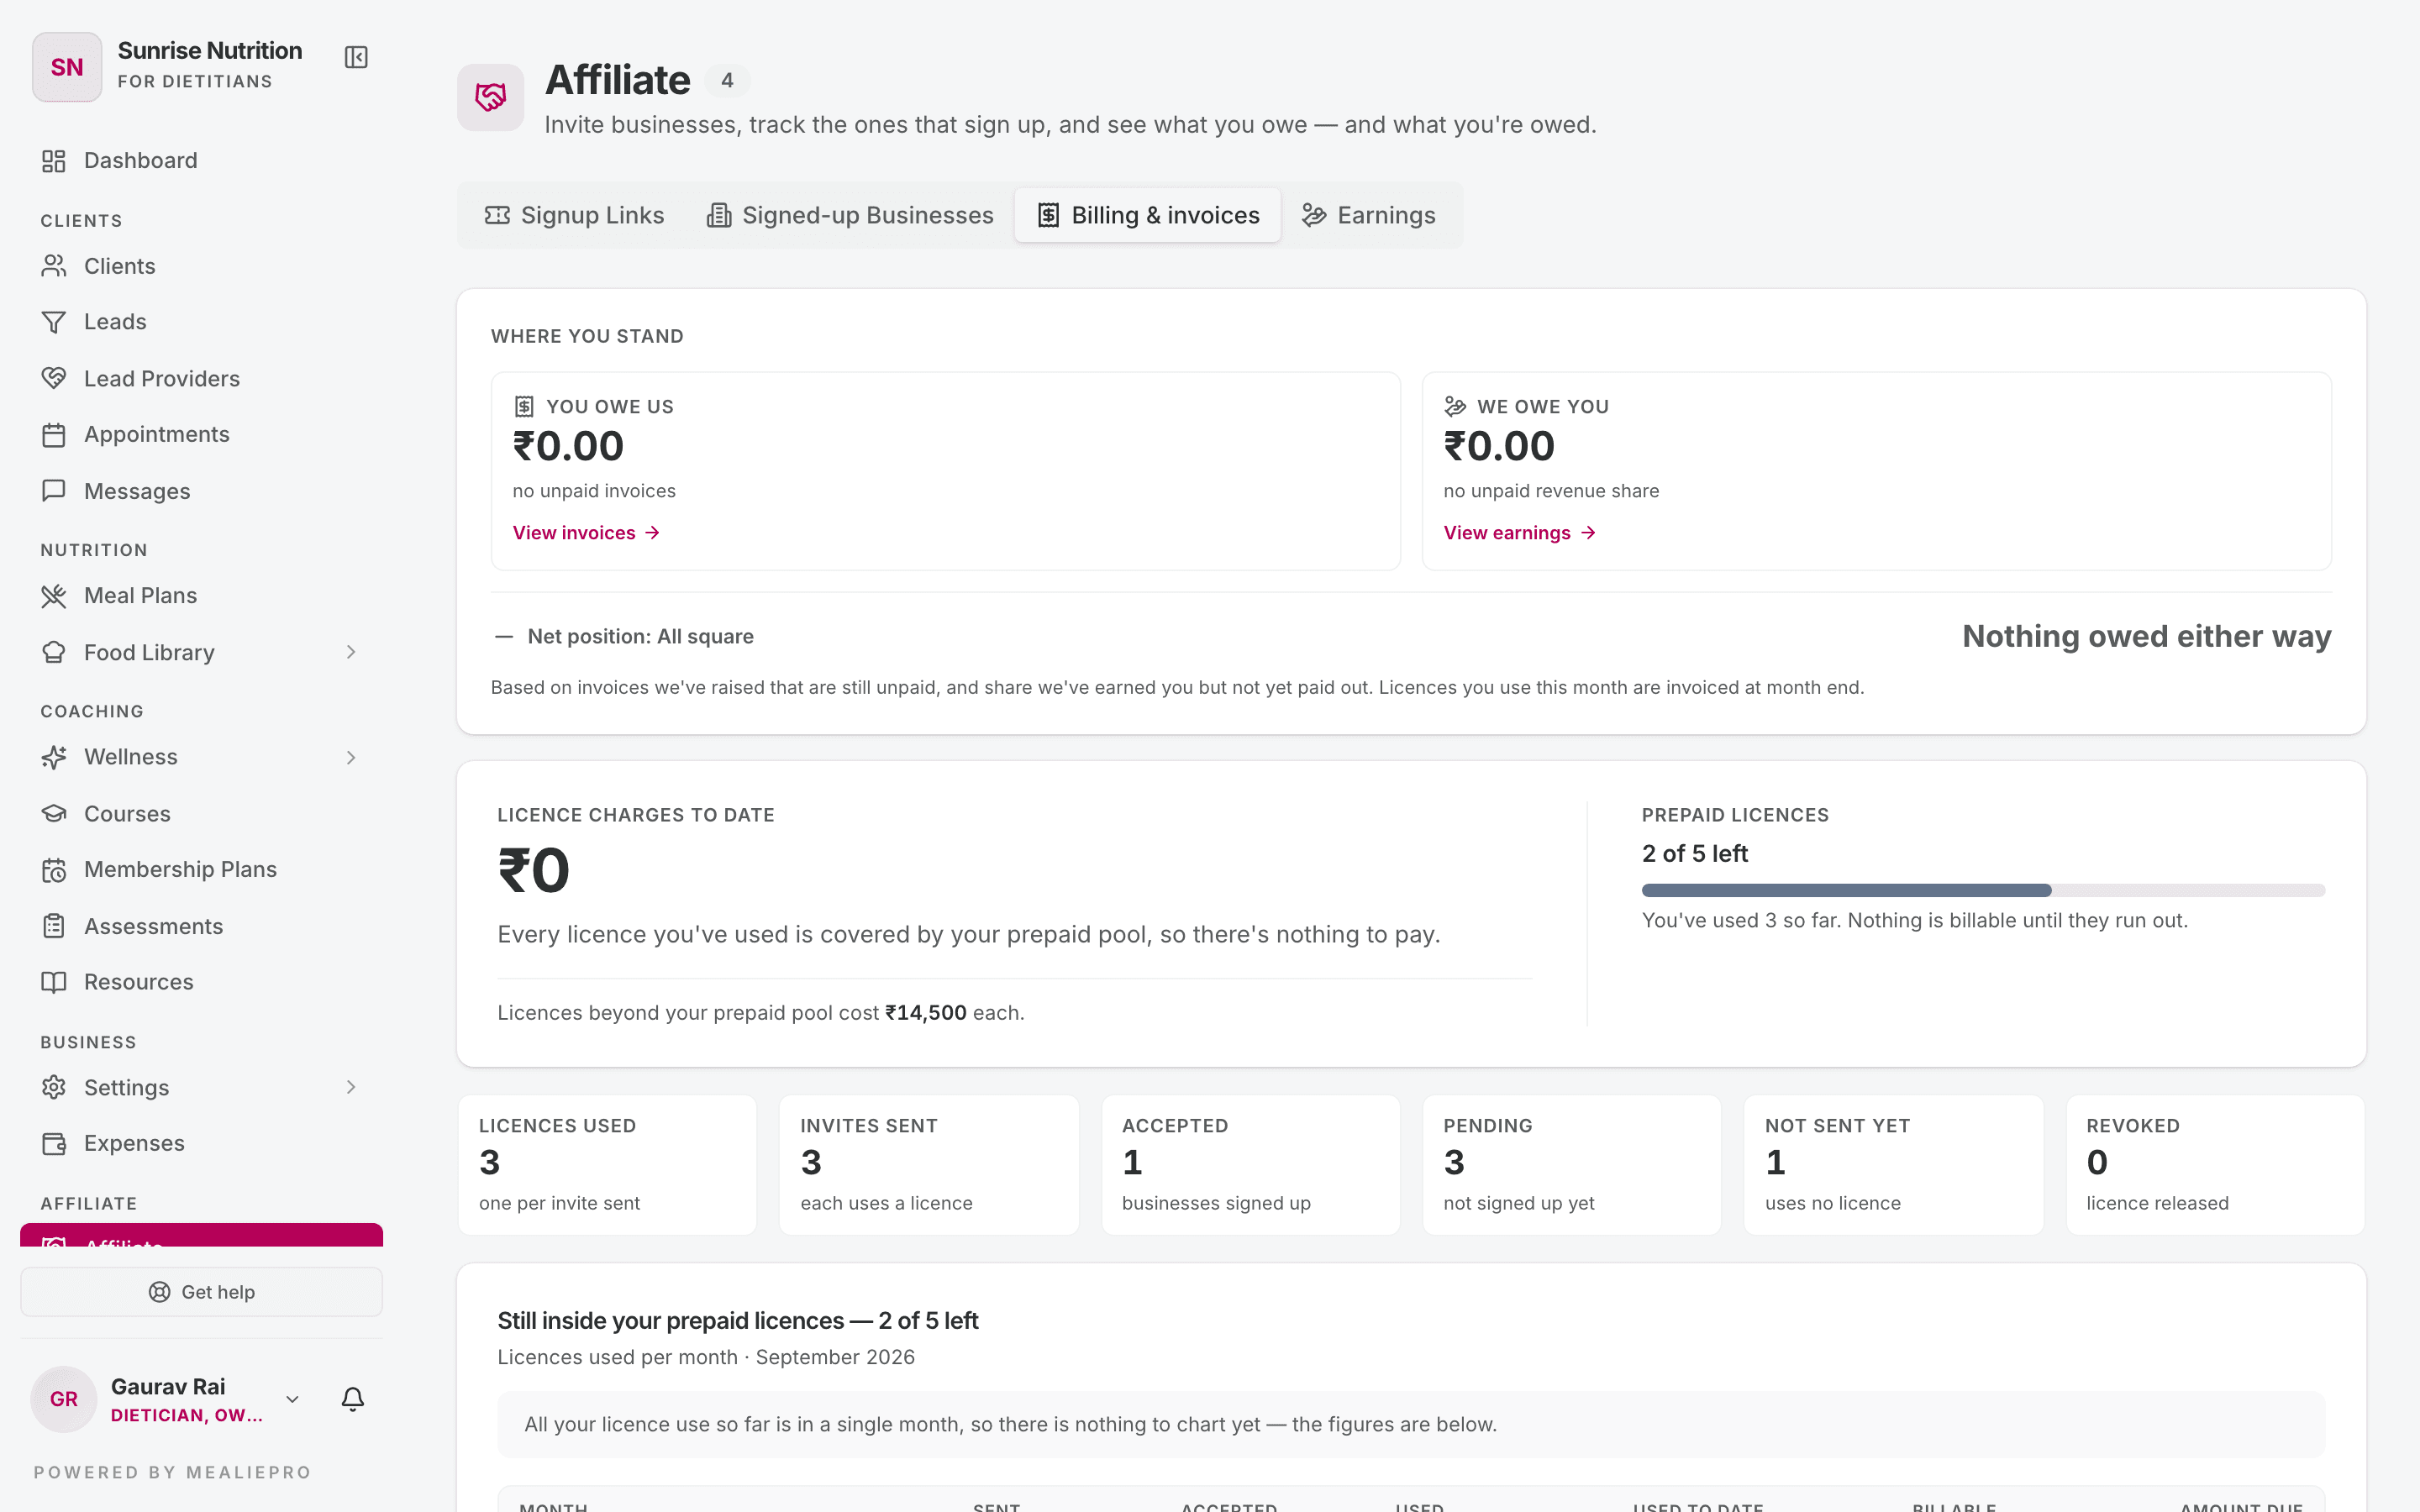This screenshot has height=1512, width=2420.
Task: Click the Not Sent Yet stat card
Action: point(1894,1165)
